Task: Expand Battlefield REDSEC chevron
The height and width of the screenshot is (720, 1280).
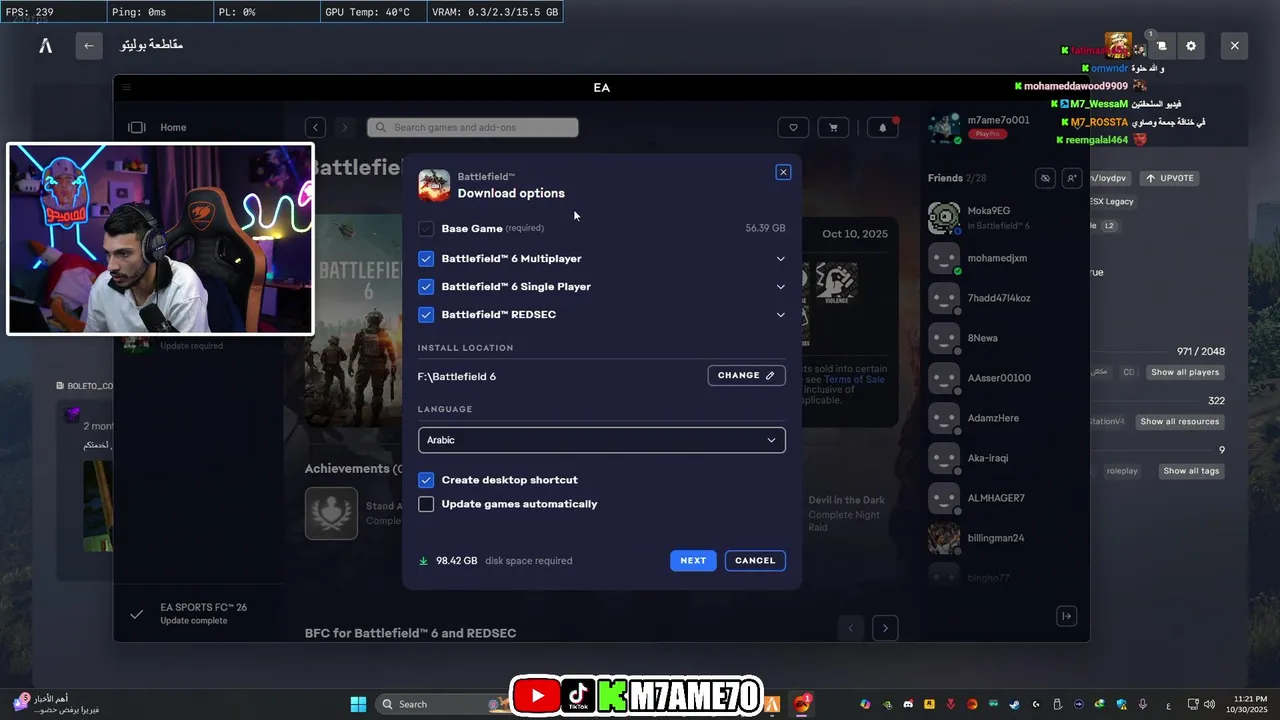Action: [x=780, y=315]
